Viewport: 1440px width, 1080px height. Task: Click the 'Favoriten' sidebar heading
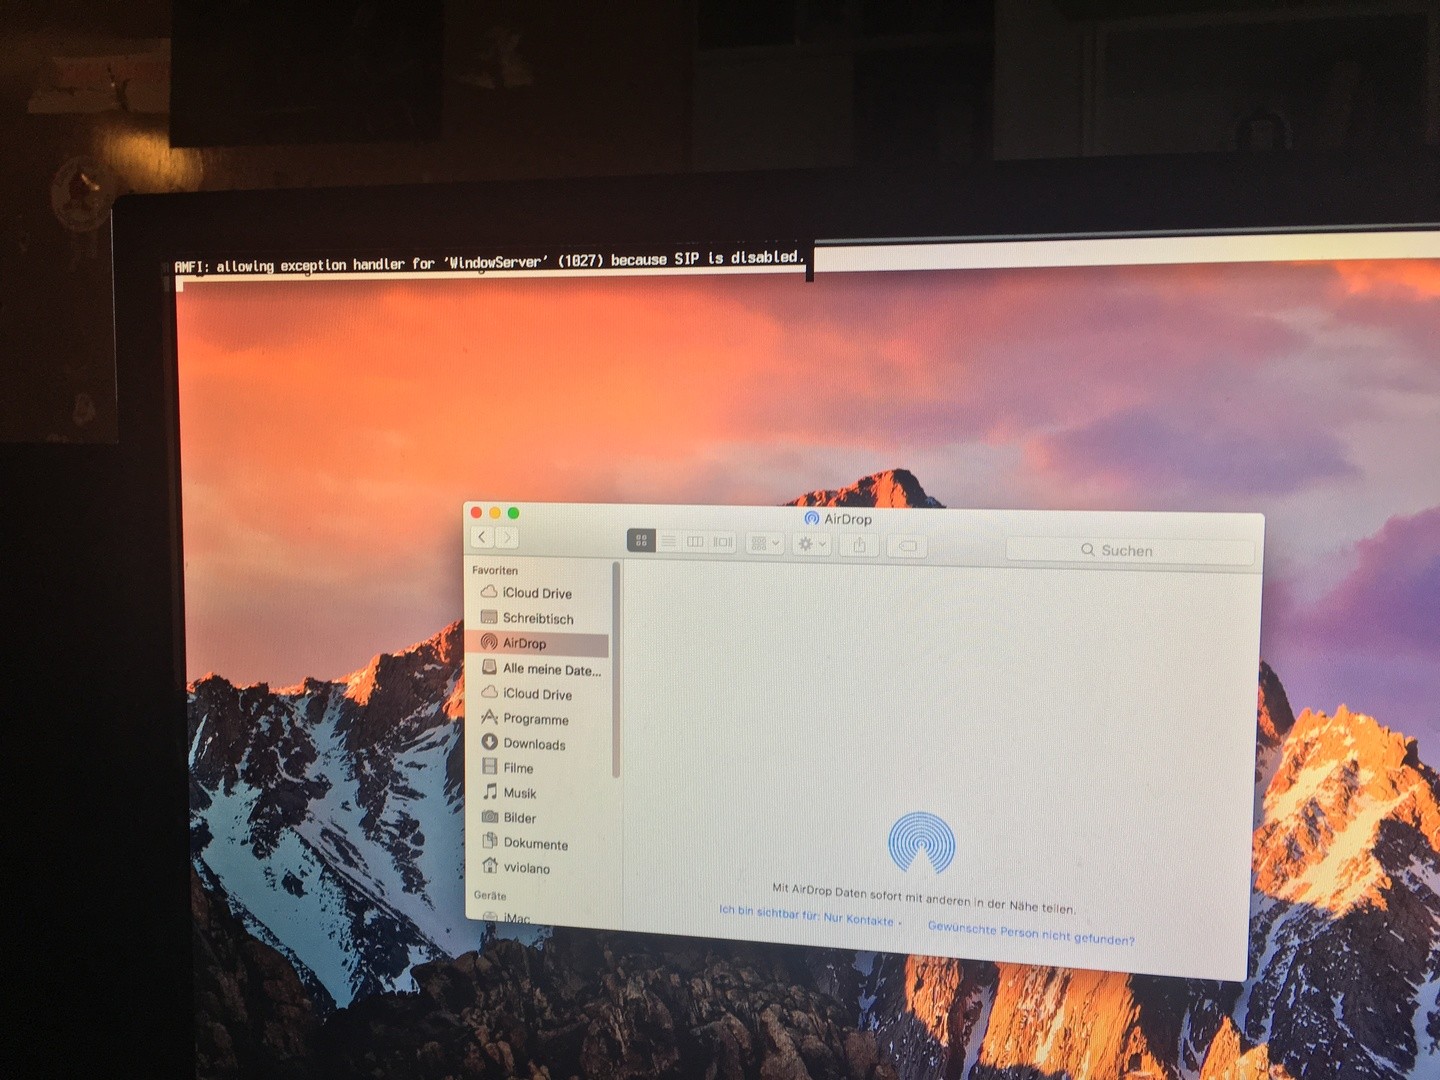click(495, 570)
